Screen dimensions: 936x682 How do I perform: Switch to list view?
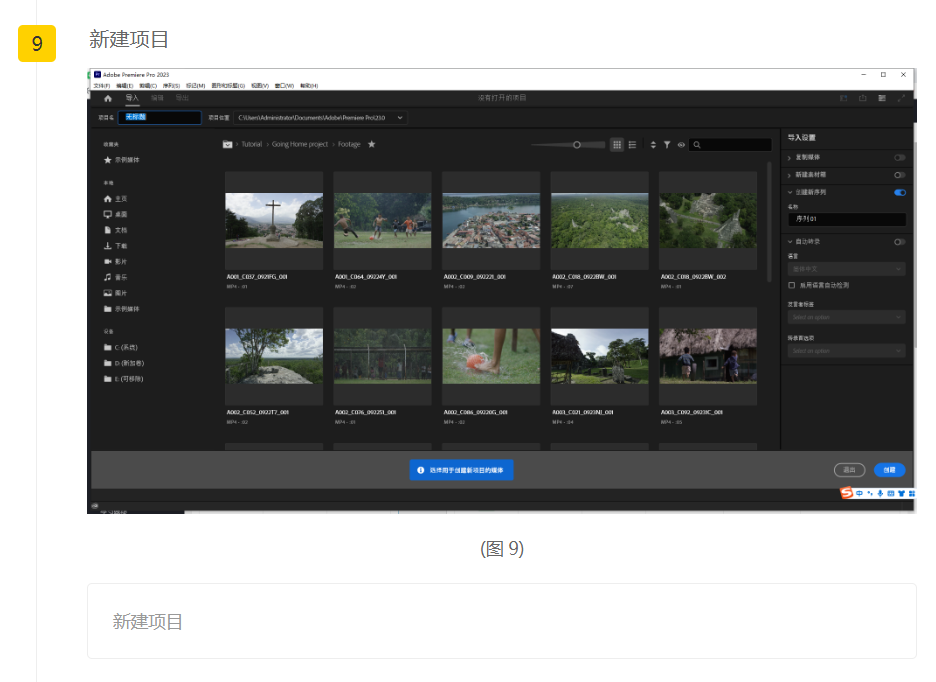point(632,145)
